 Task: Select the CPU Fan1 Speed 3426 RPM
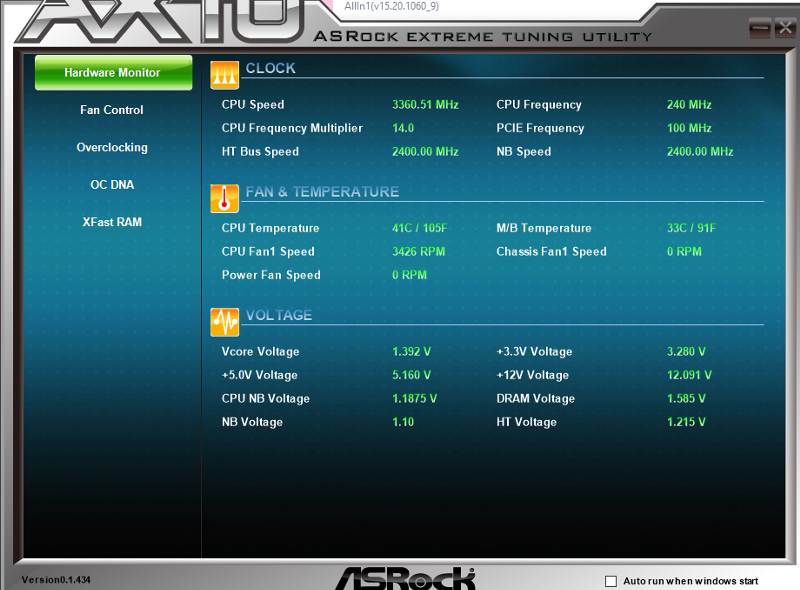click(x=418, y=252)
